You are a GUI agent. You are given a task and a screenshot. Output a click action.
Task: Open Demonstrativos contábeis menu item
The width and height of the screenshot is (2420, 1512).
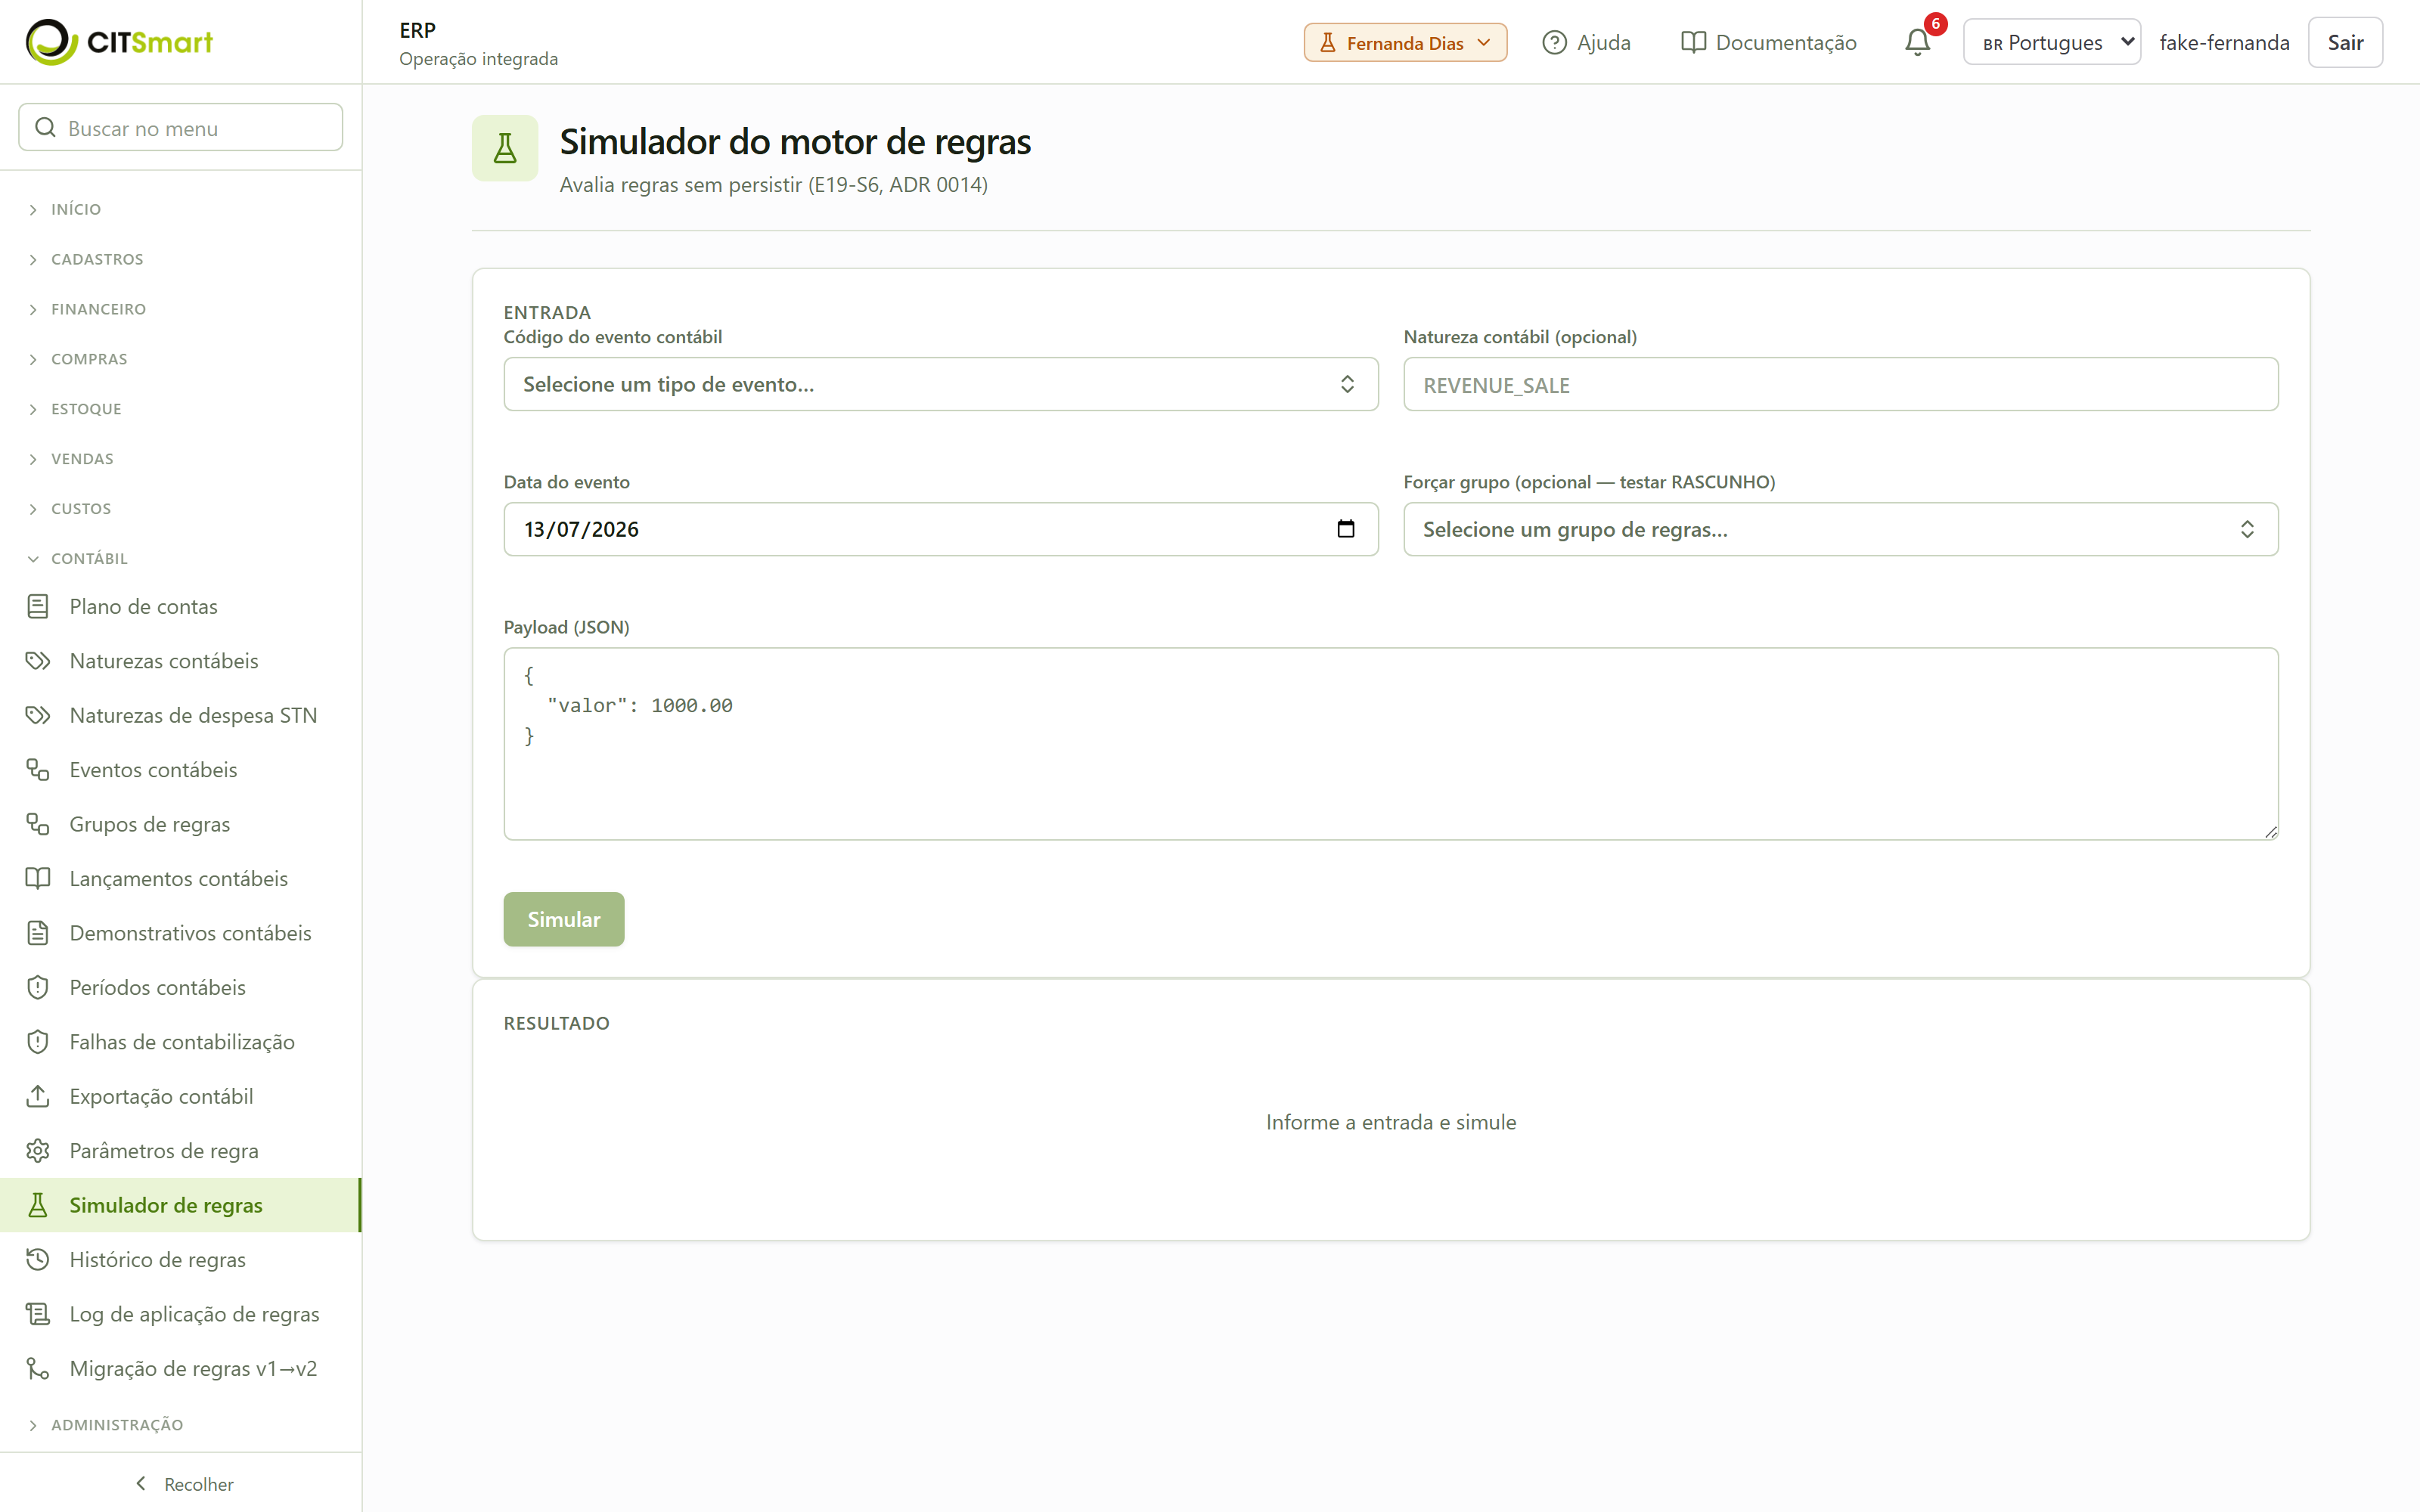point(181,933)
